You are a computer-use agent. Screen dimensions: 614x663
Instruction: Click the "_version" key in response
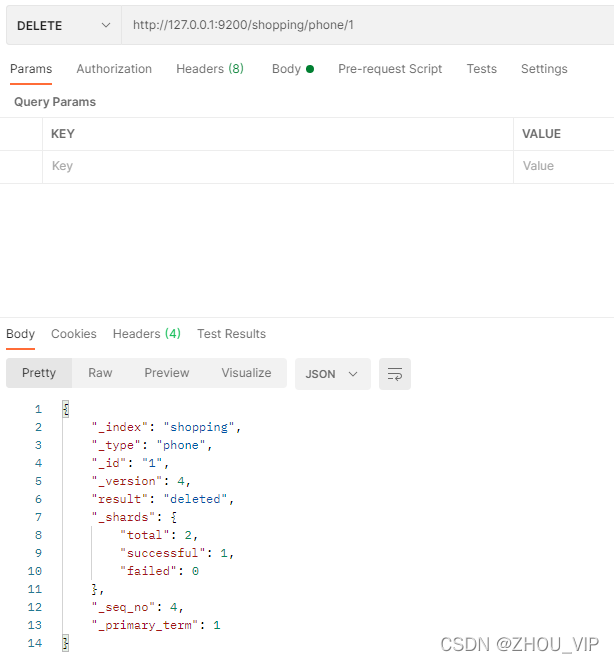127,481
